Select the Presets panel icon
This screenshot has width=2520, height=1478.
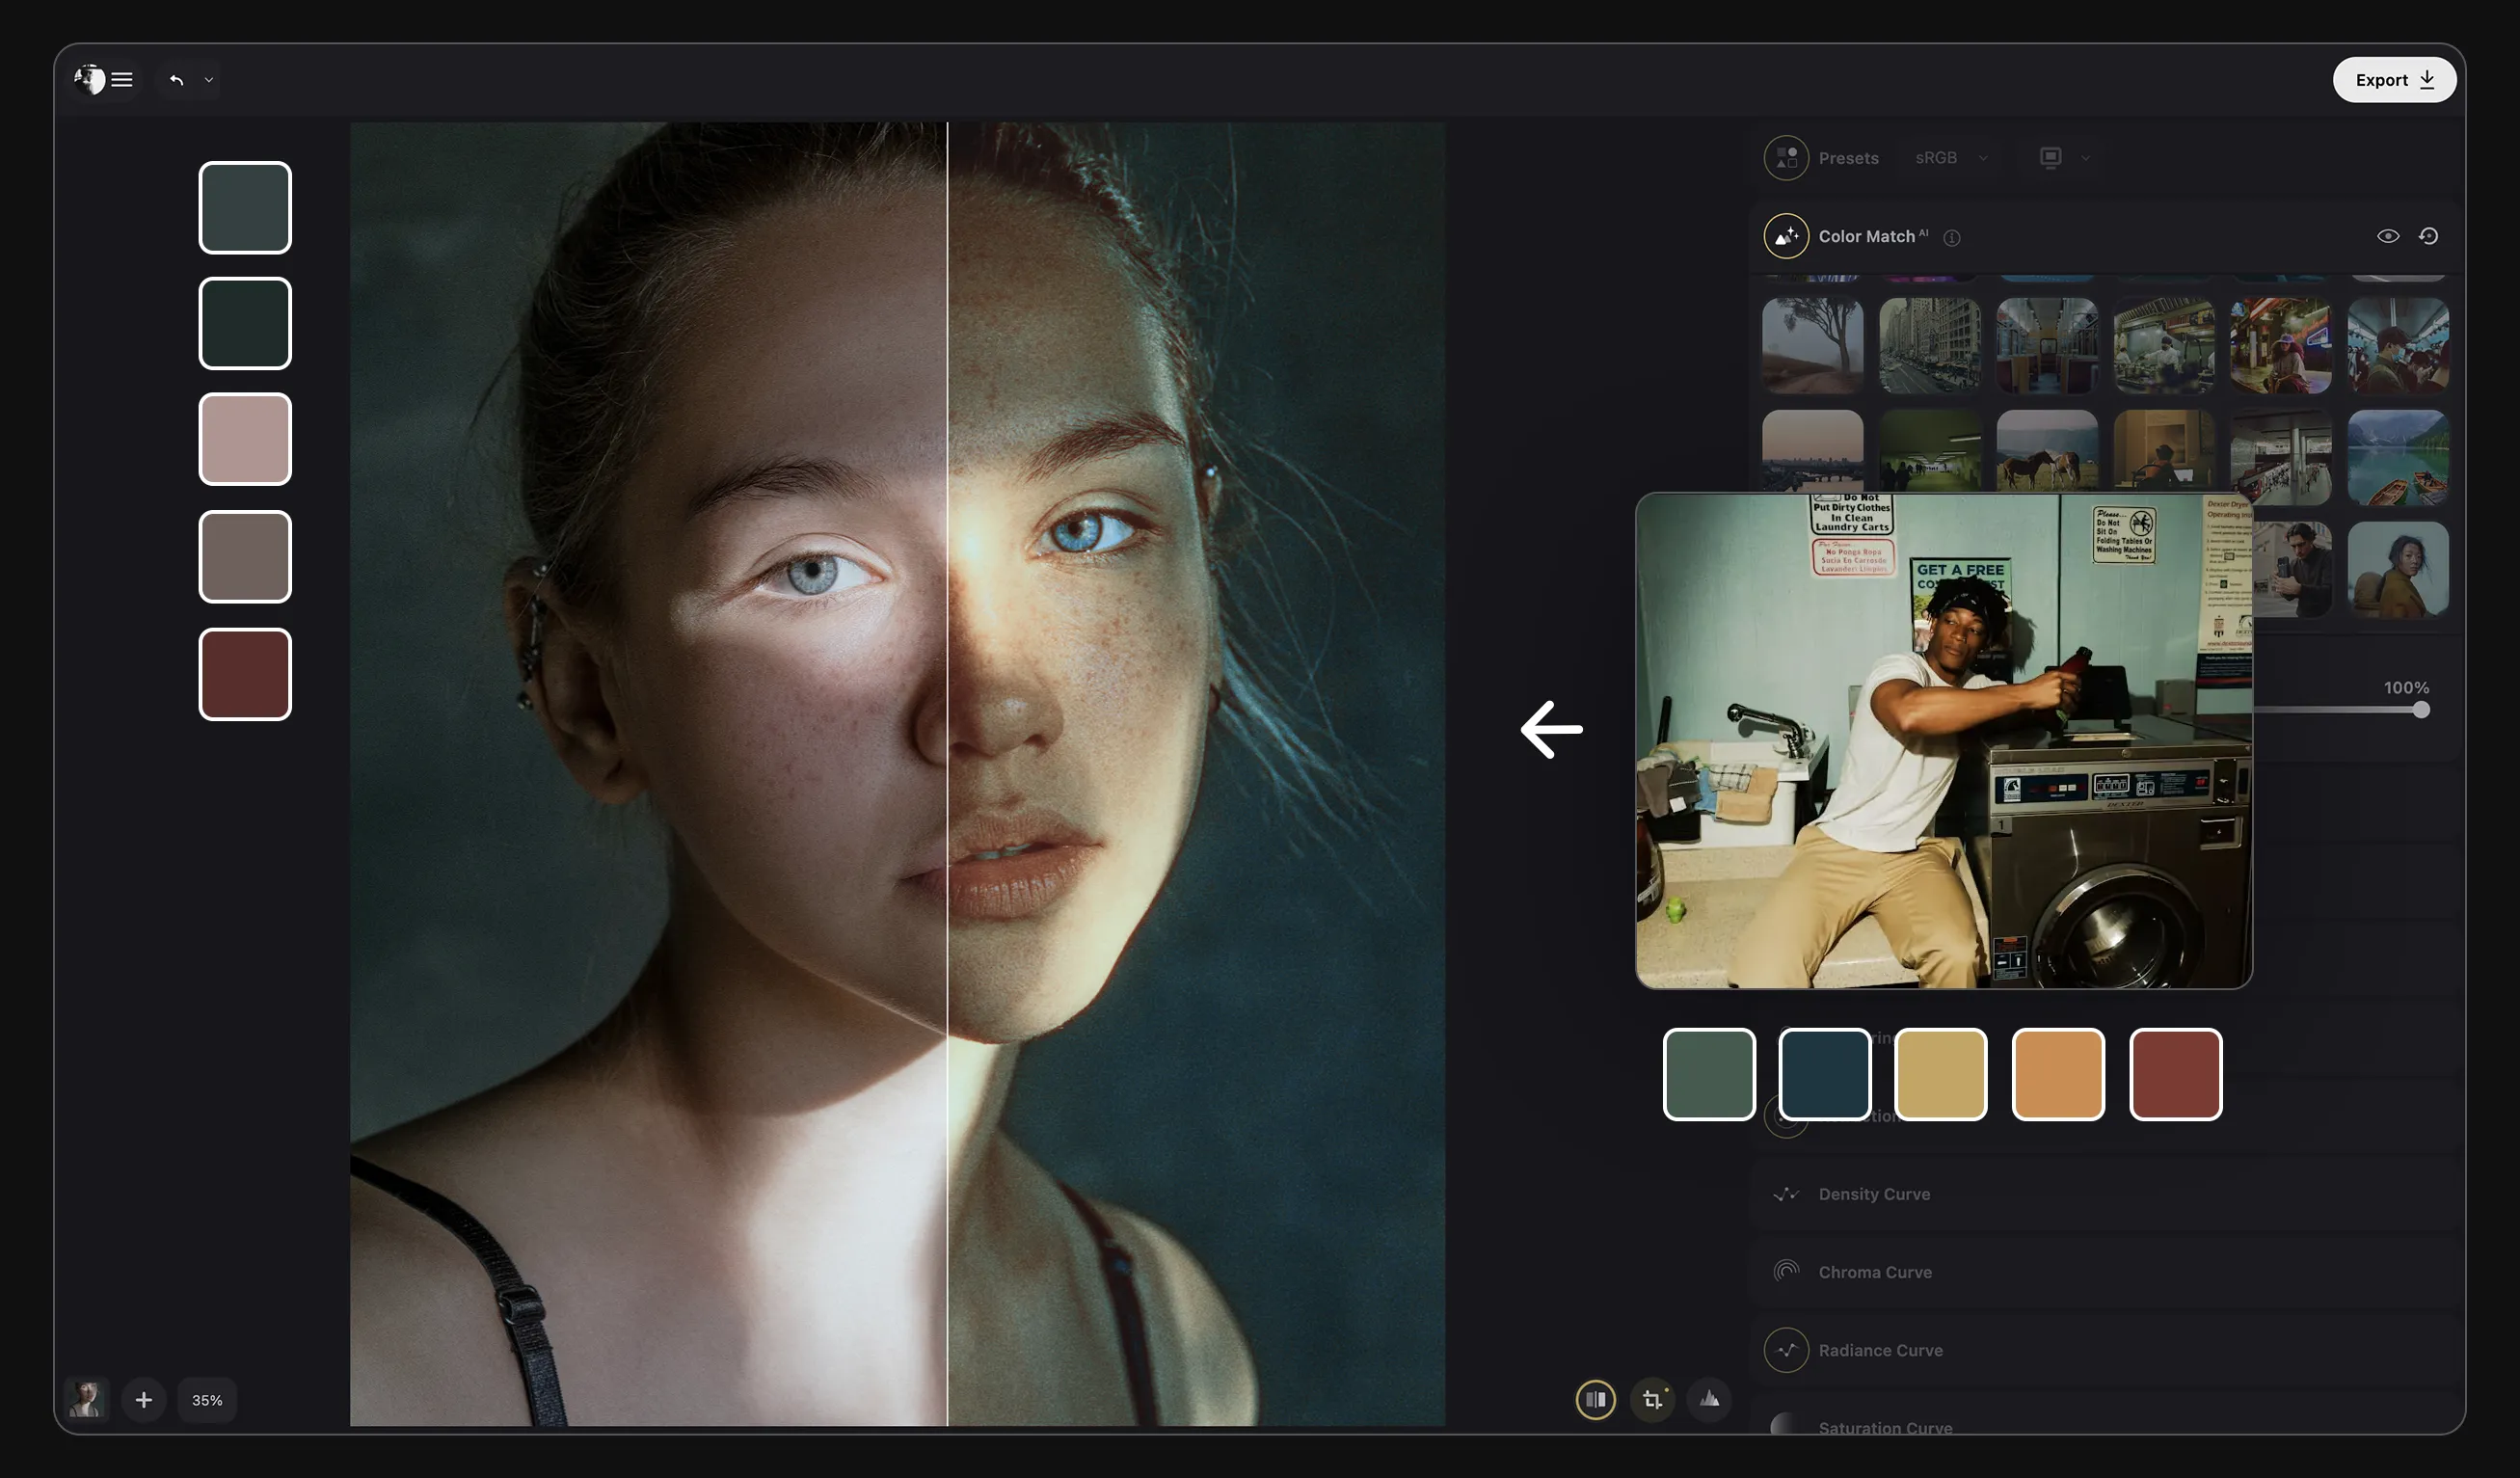[x=1786, y=157]
